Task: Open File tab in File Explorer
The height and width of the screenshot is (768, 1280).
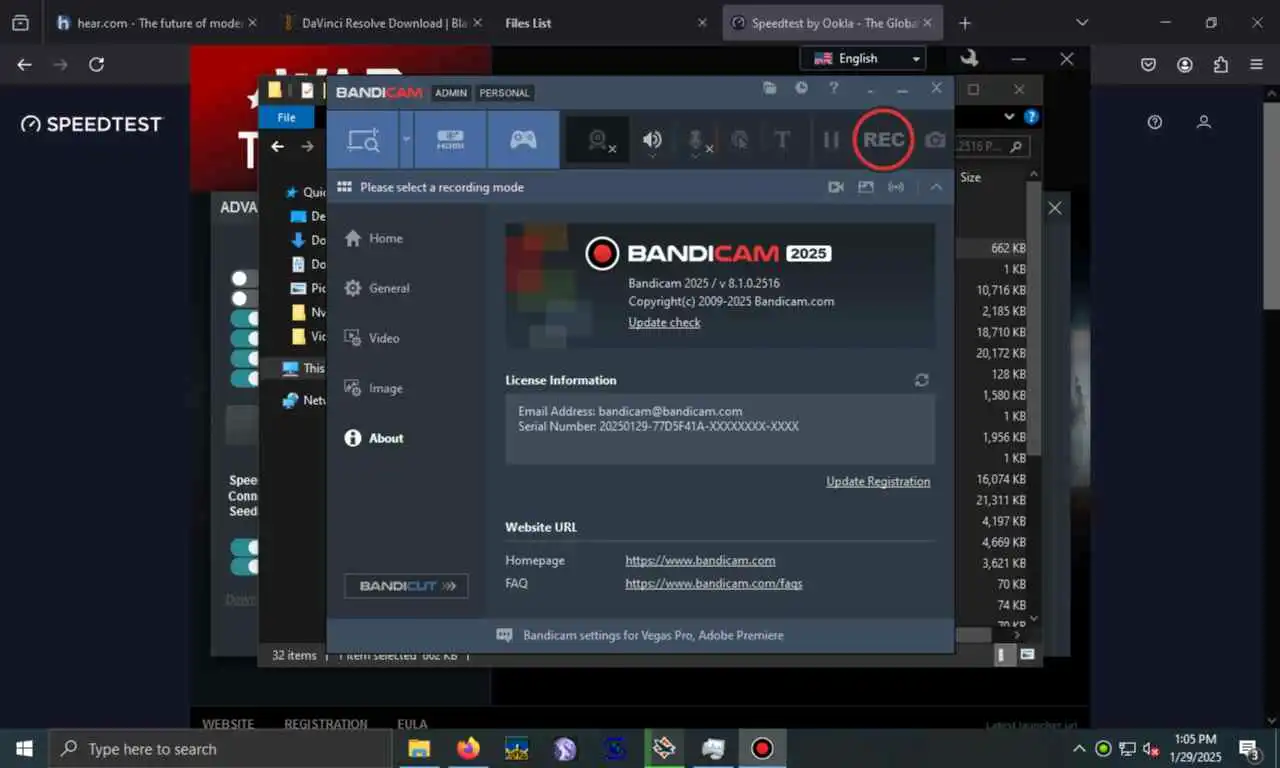Action: (286, 117)
